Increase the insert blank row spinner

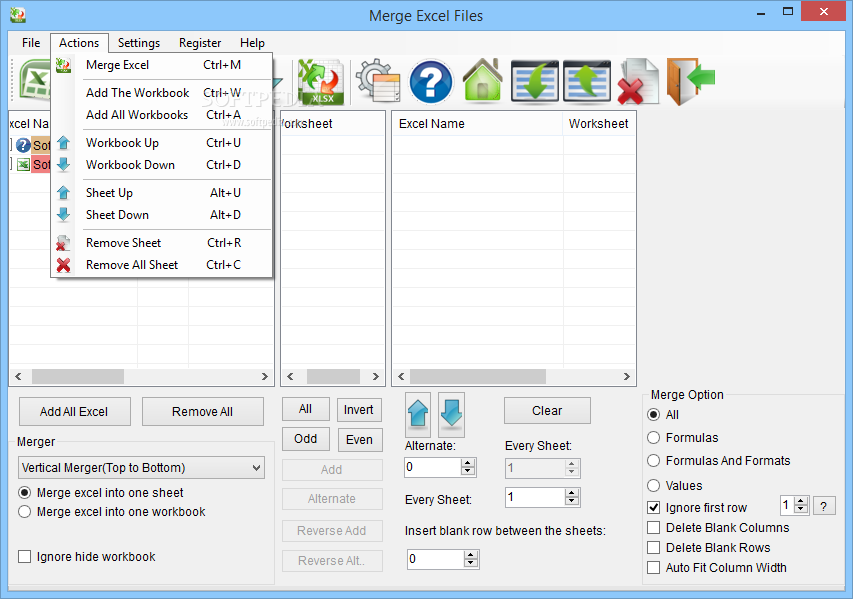471,555
